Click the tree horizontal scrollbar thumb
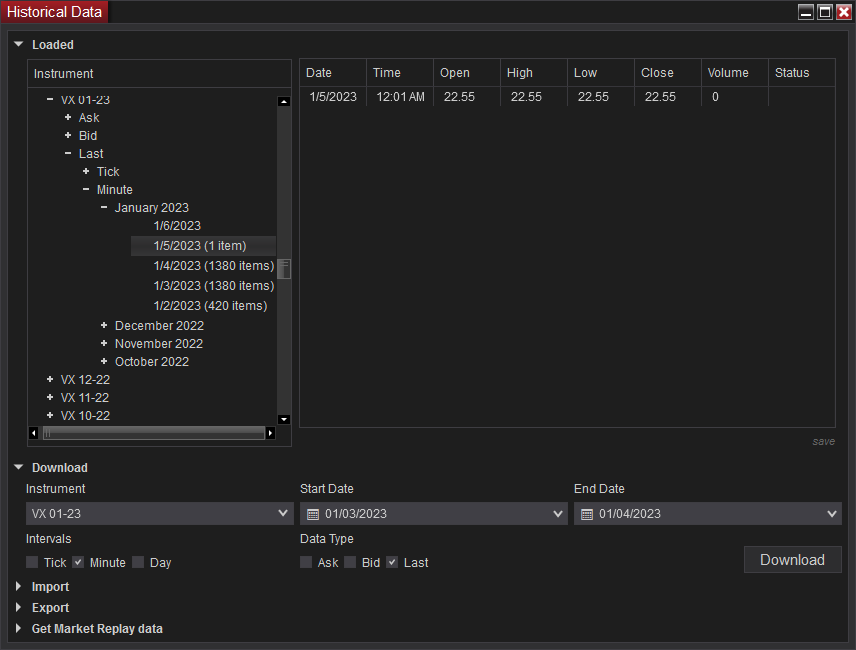This screenshot has height=650, width=856. 154,433
